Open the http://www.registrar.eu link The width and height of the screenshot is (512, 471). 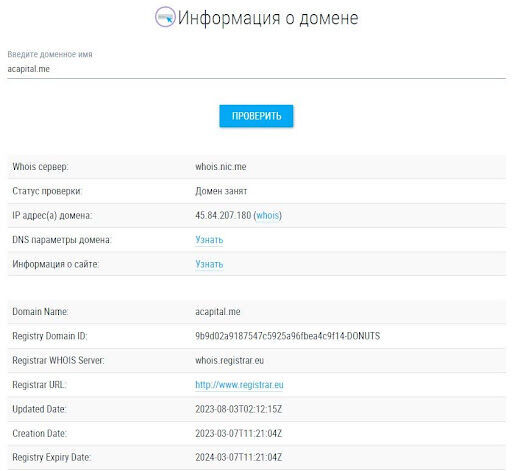pos(239,385)
